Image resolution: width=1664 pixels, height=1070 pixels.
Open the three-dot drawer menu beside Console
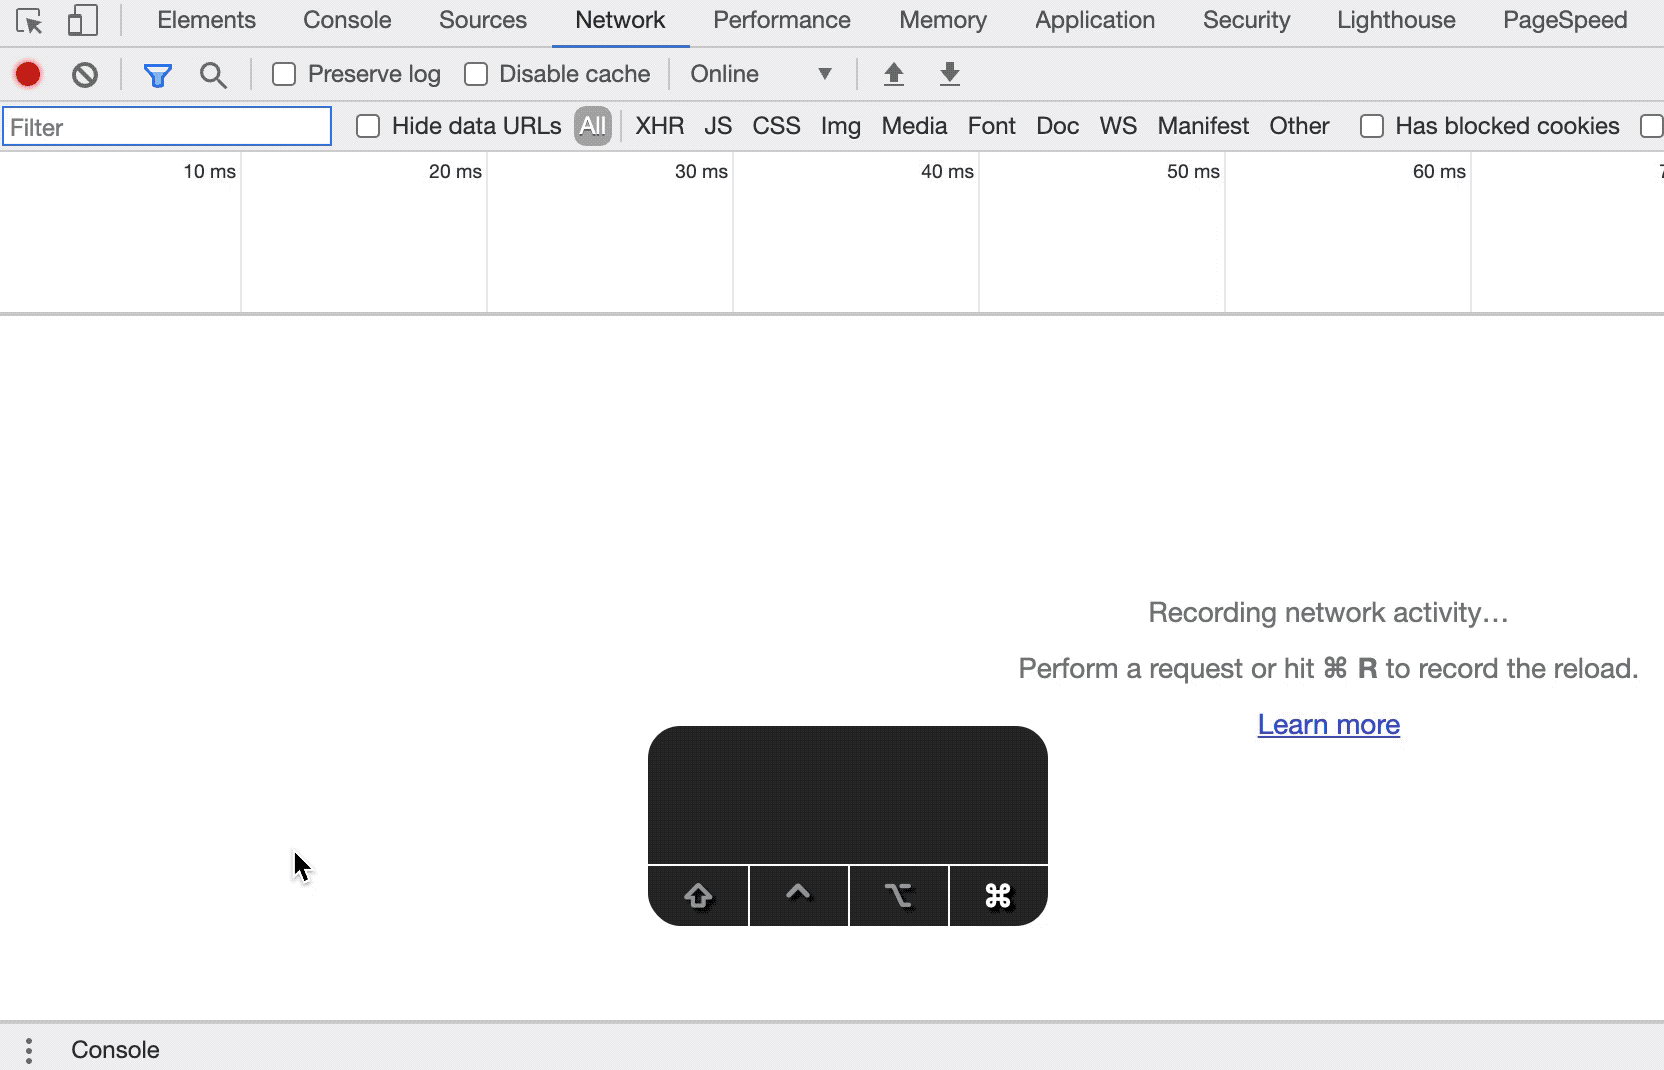pyautogui.click(x=29, y=1050)
